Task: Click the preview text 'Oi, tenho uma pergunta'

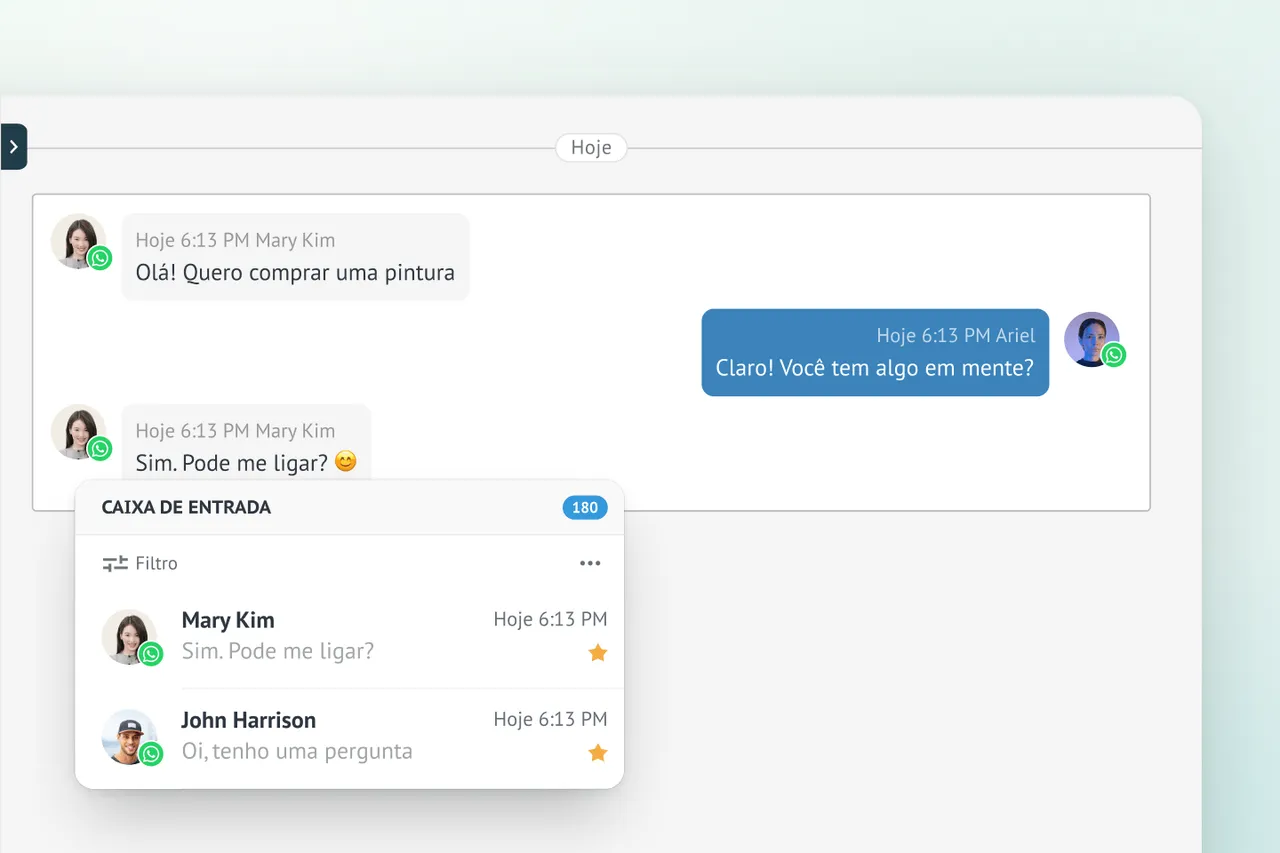Action: [x=297, y=752]
